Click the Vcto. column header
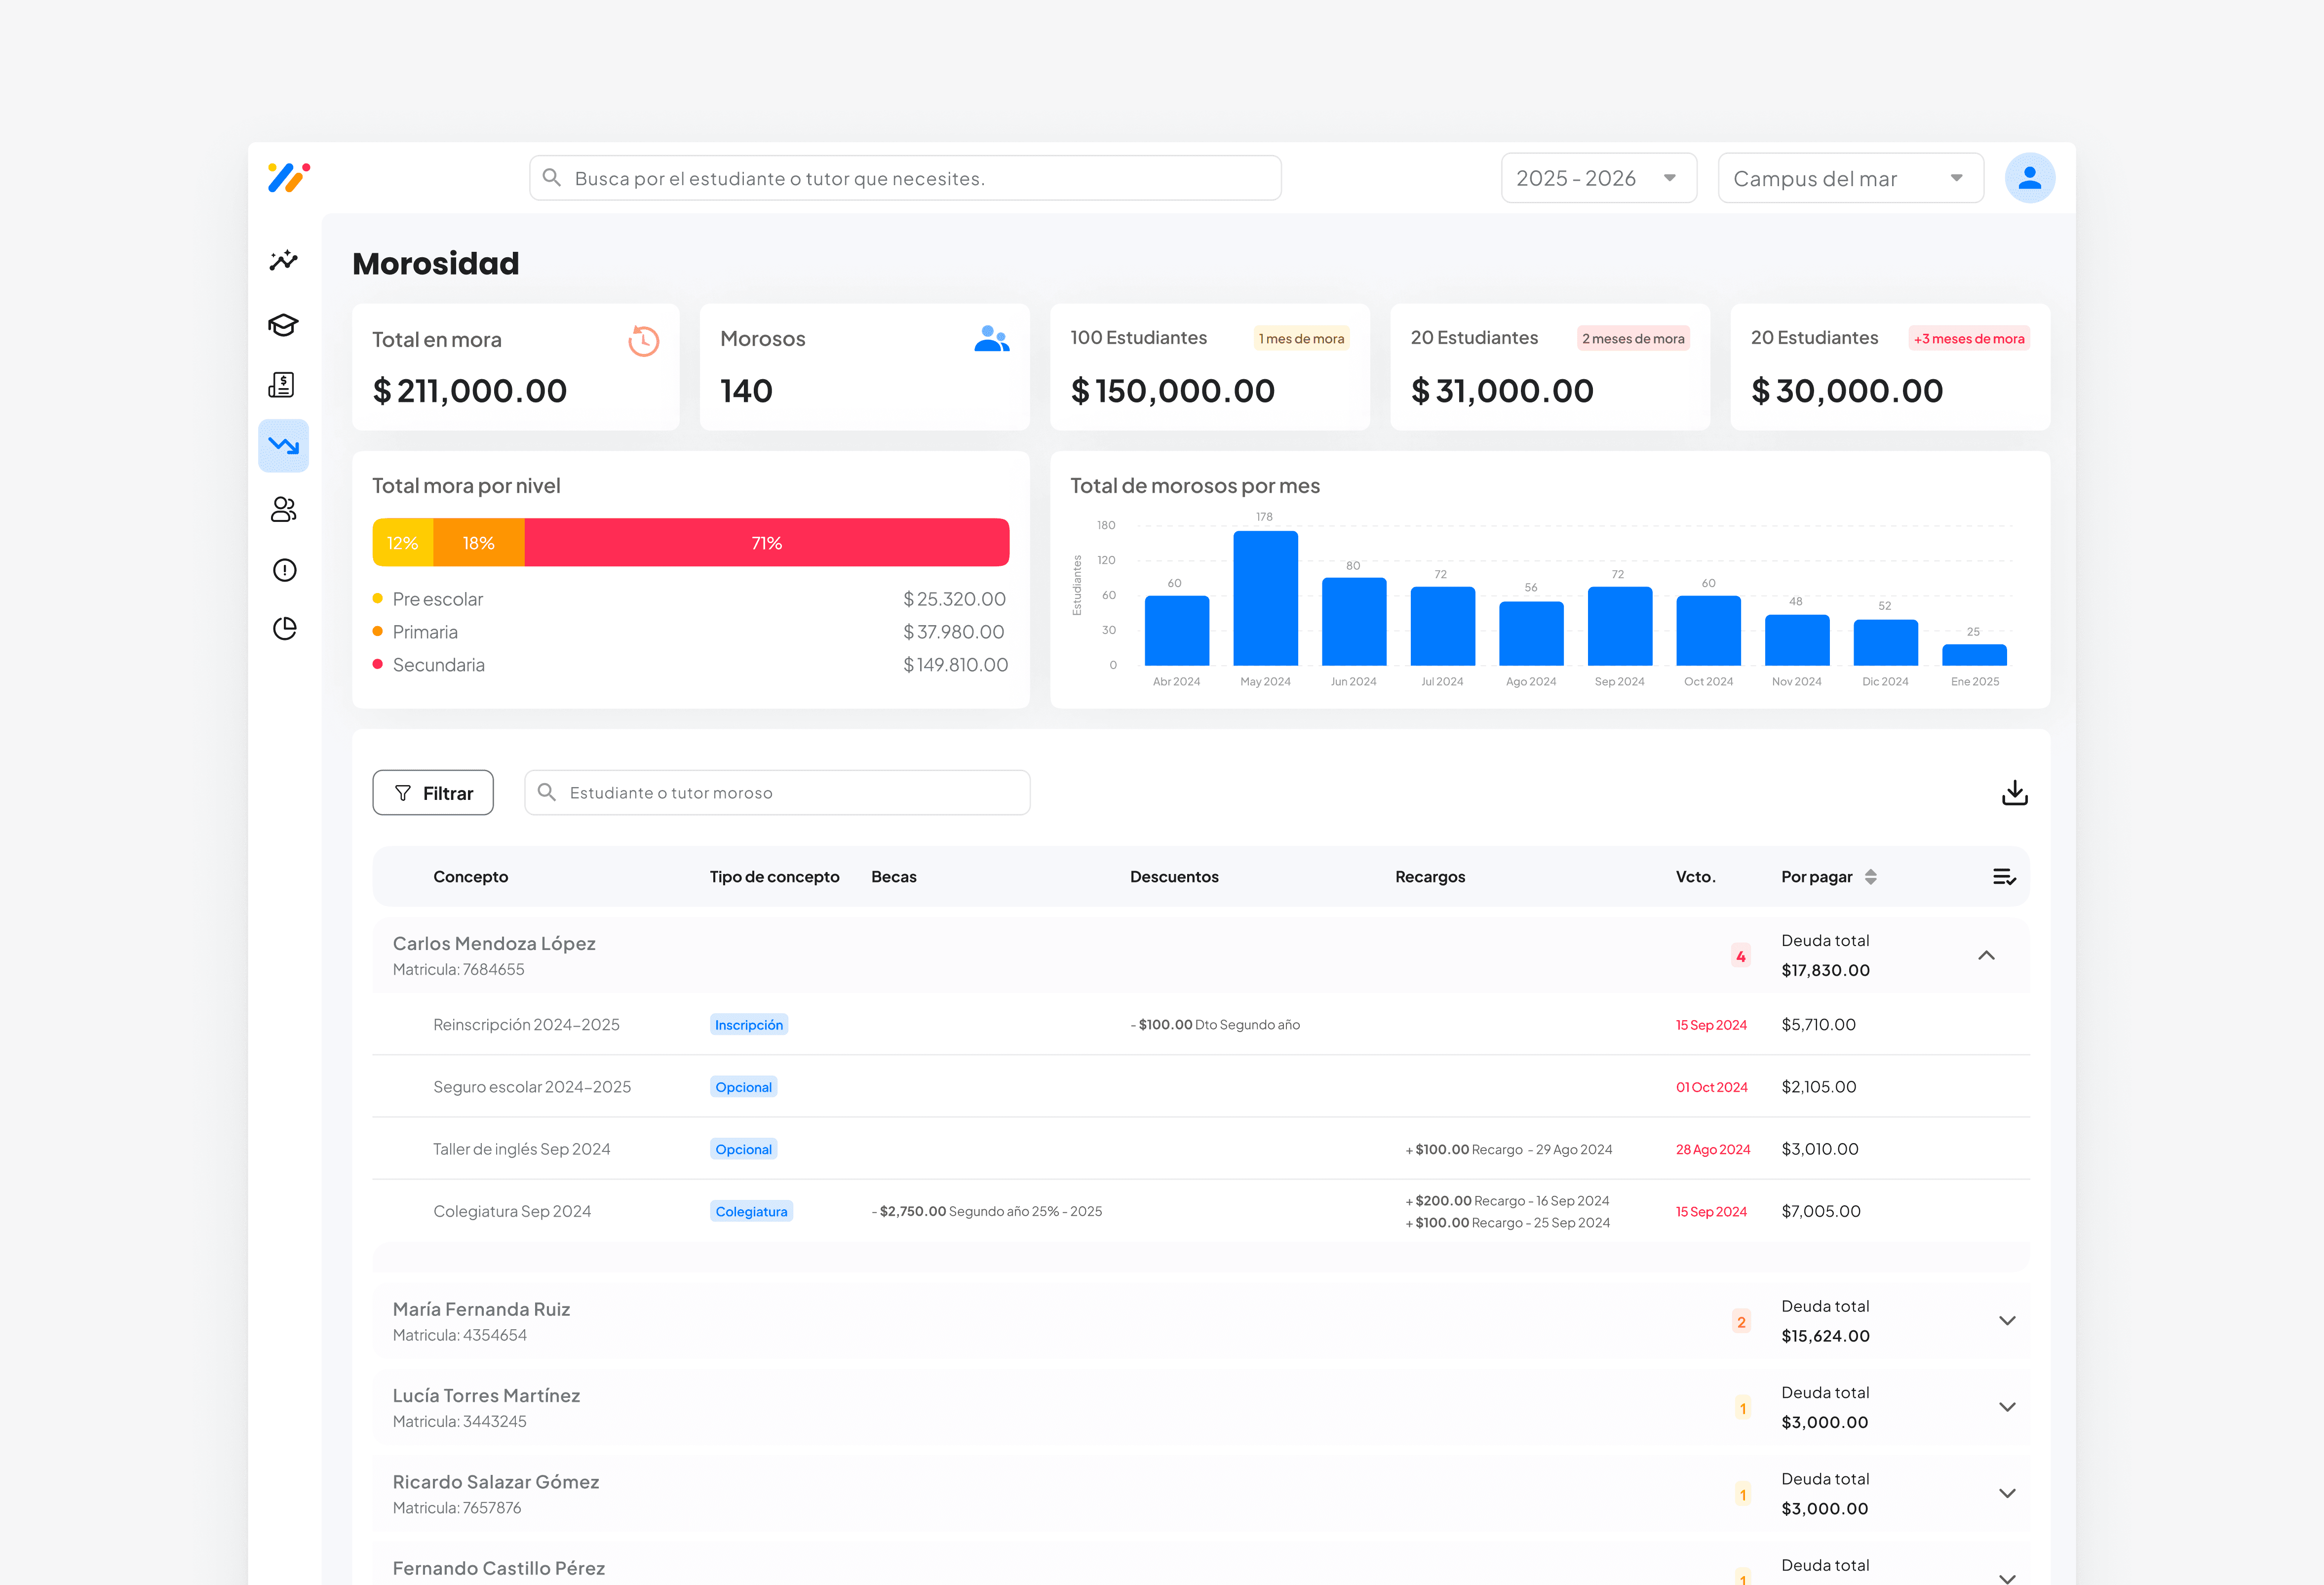Viewport: 2324px width, 1585px height. point(1696,877)
